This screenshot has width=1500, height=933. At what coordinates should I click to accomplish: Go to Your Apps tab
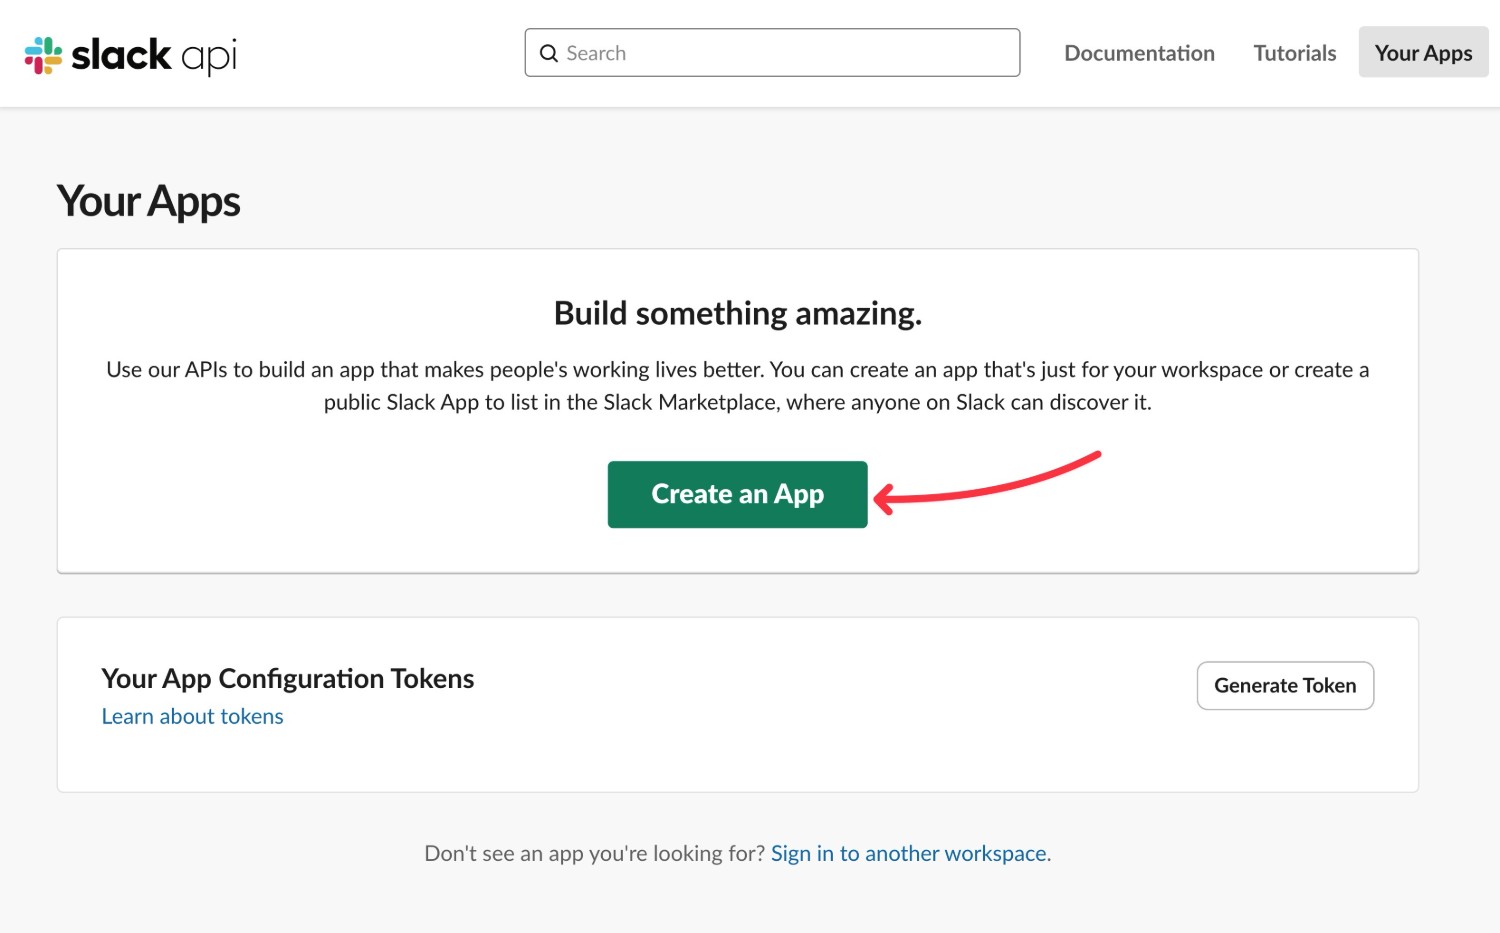(1423, 52)
